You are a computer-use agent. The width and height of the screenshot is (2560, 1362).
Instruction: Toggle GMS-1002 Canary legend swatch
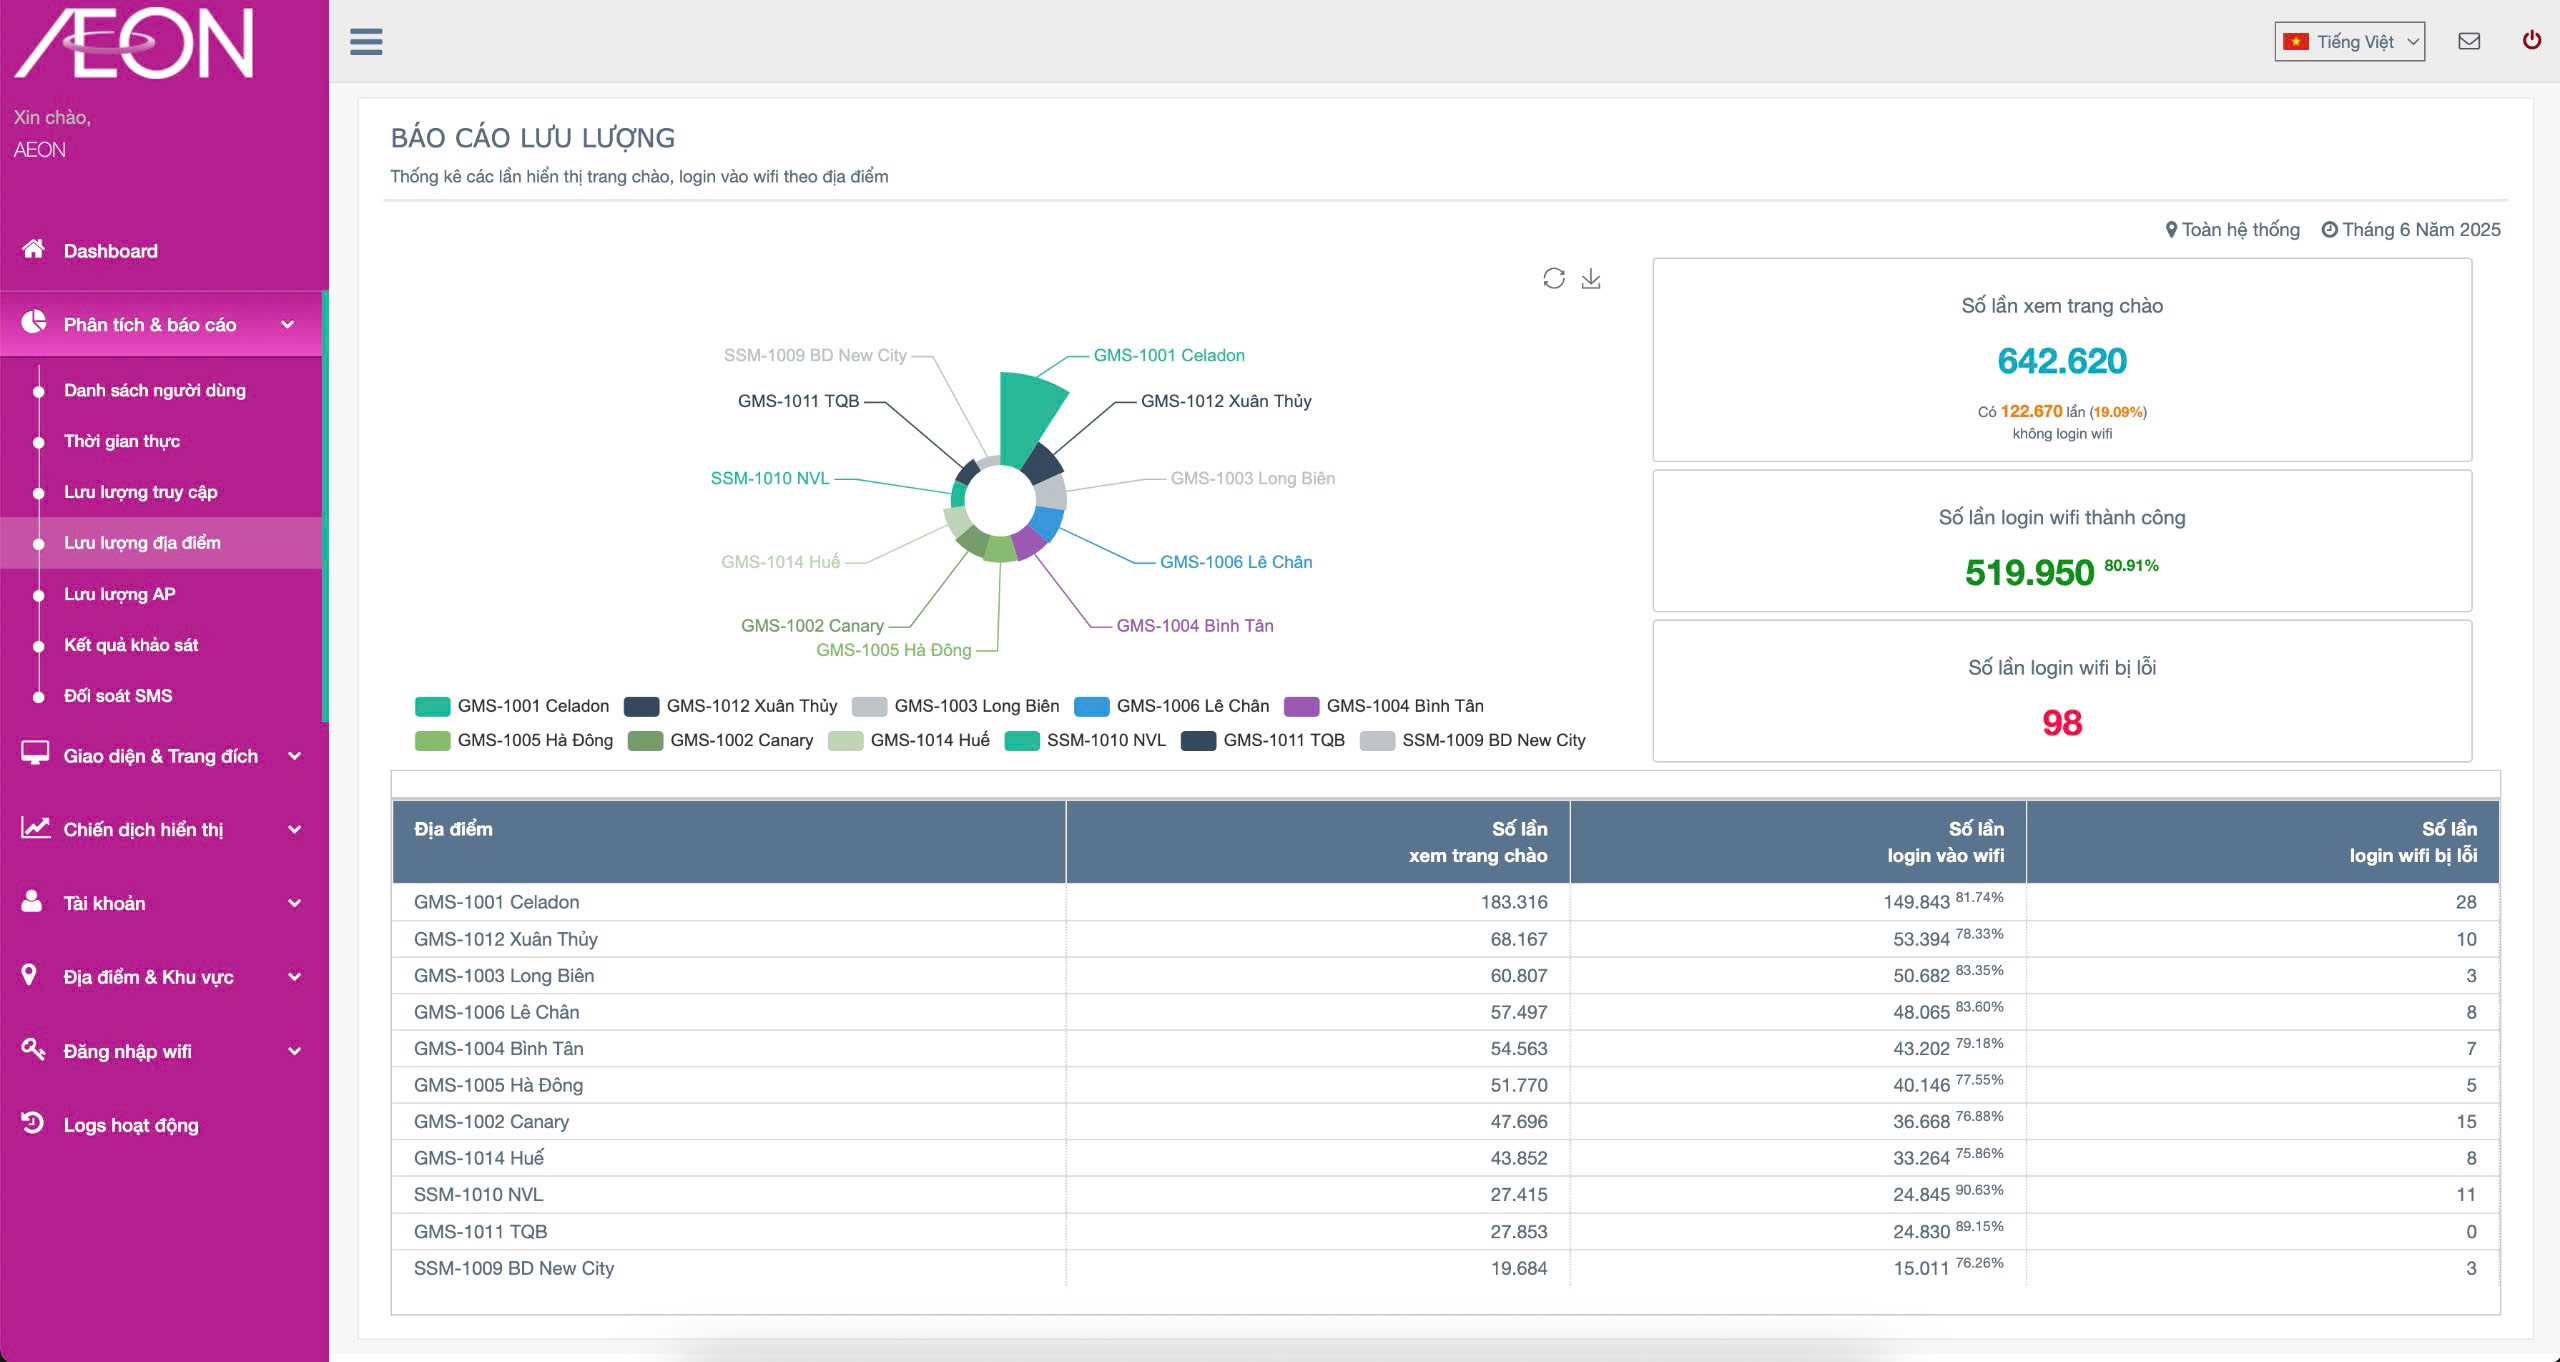645,740
